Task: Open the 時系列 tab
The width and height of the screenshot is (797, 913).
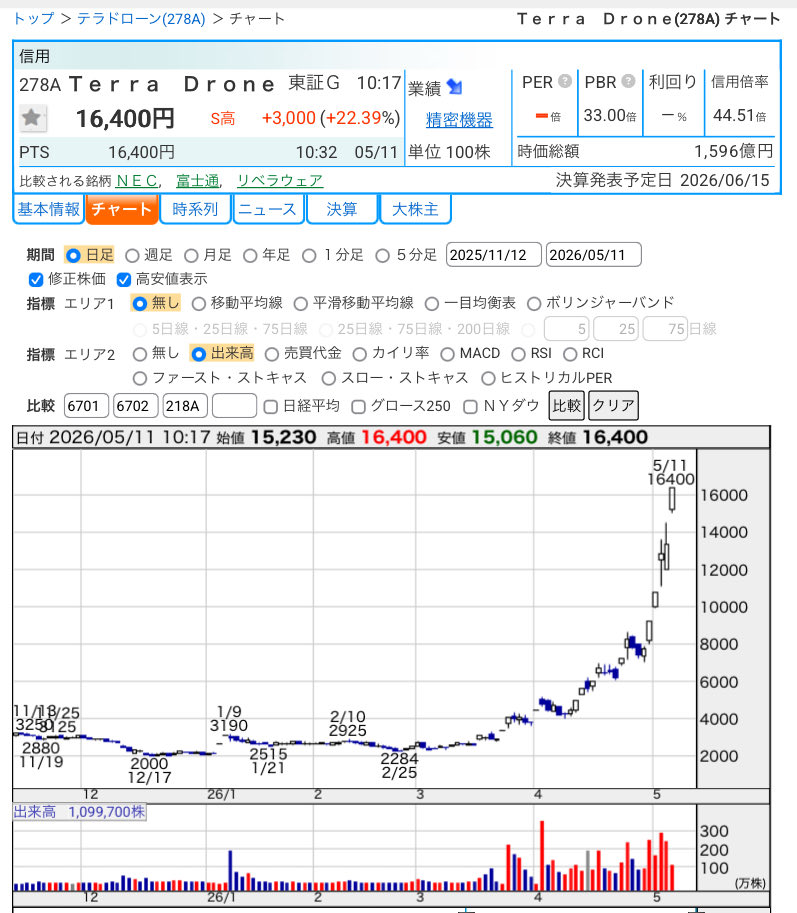Action: point(195,209)
